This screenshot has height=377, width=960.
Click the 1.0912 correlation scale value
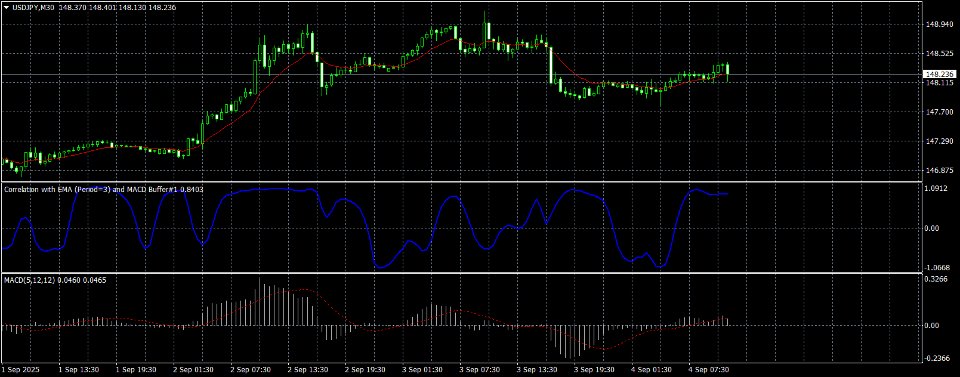pyautogui.click(x=937, y=189)
